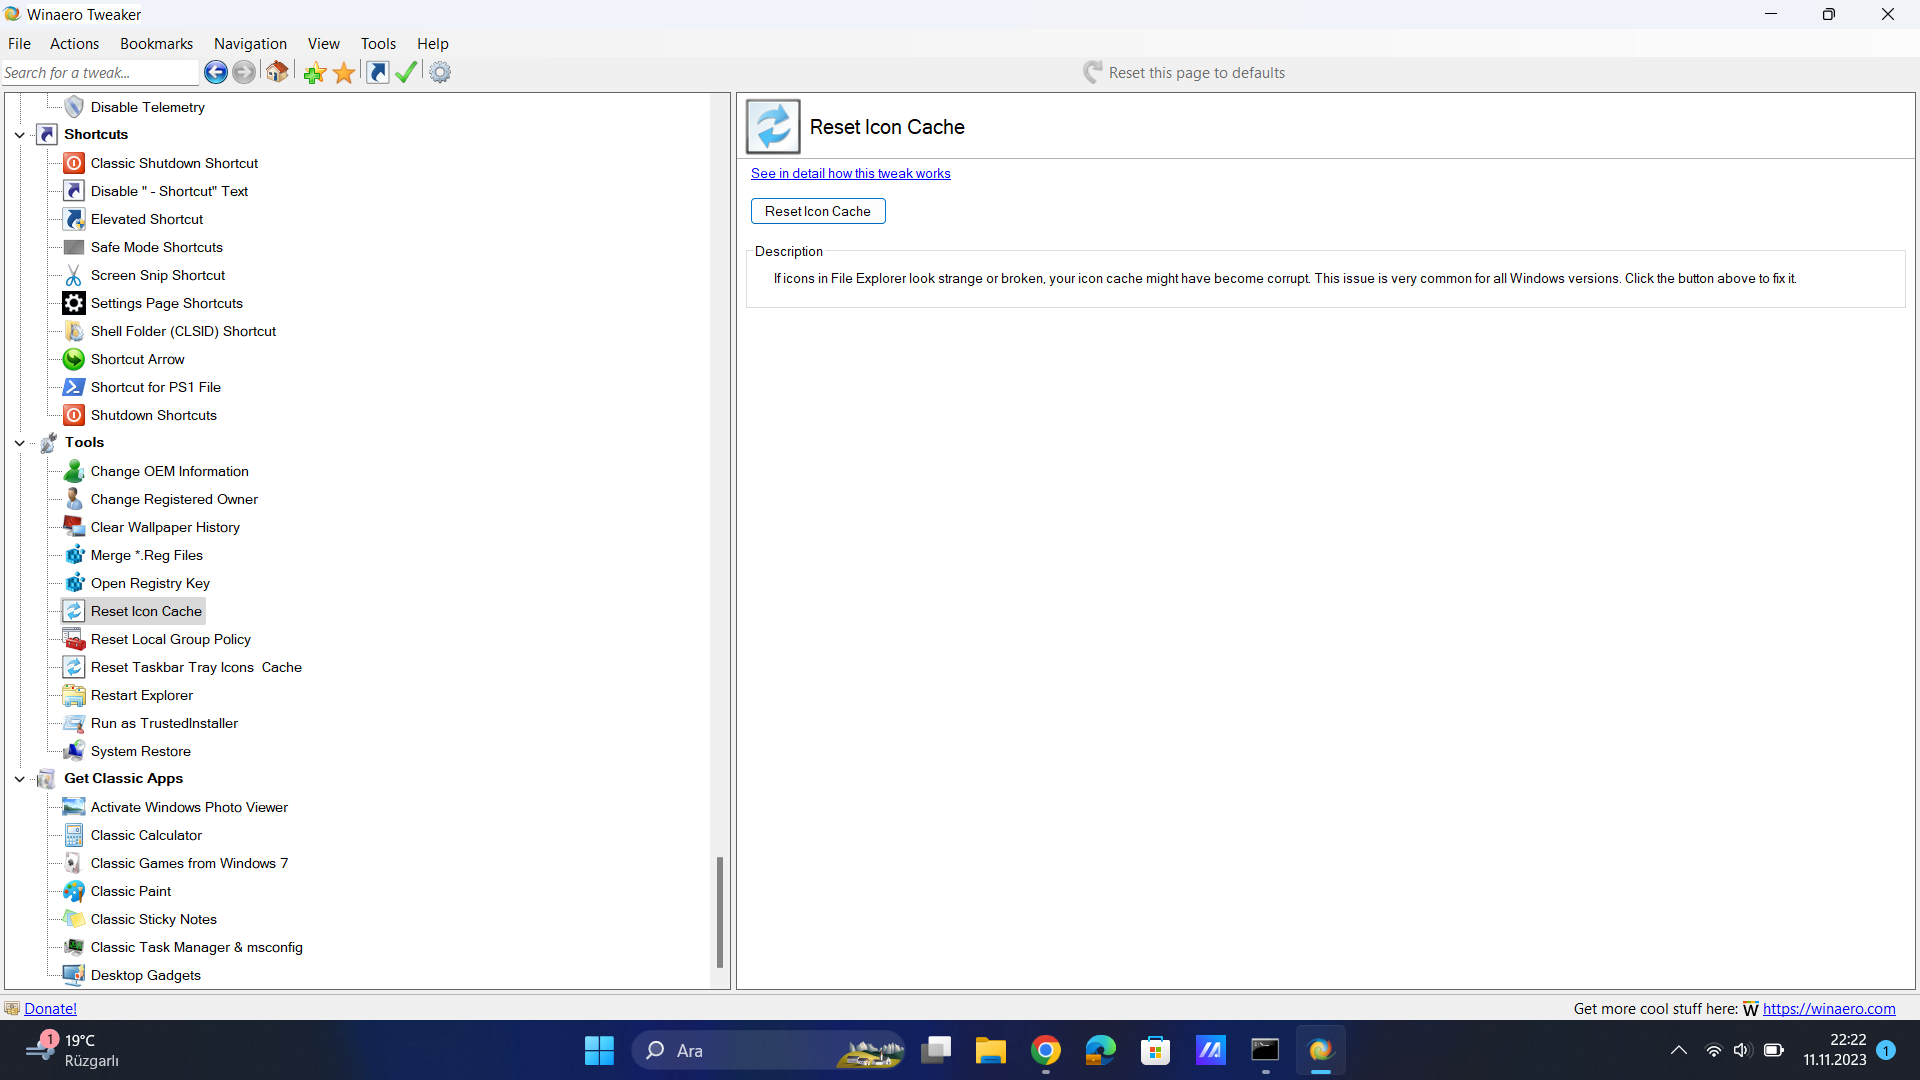Open the Navigation menu
This screenshot has height=1080, width=1920.
point(250,44)
